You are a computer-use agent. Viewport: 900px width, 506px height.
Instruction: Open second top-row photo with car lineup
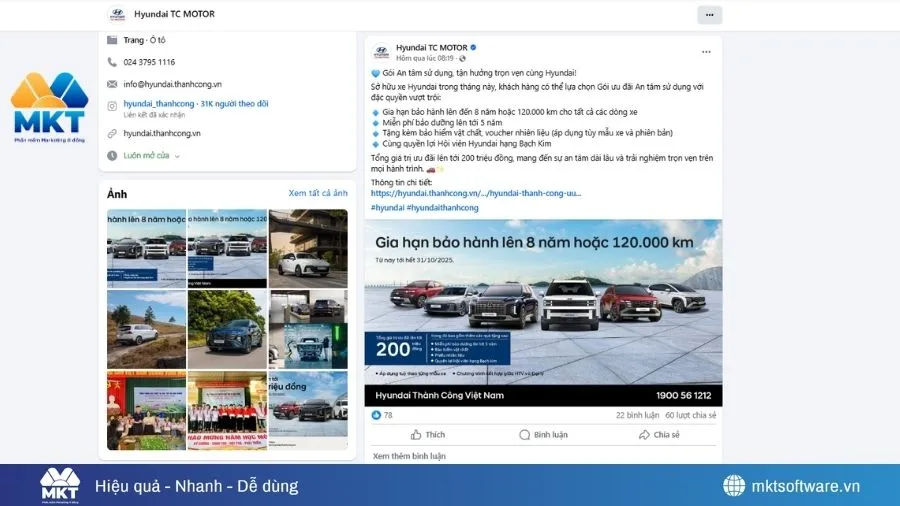[227, 248]
